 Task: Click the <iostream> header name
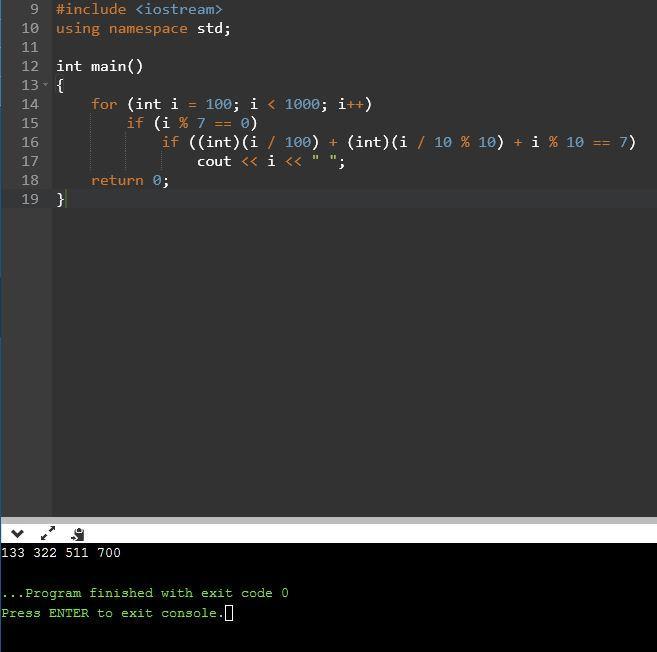click(179, 9)
